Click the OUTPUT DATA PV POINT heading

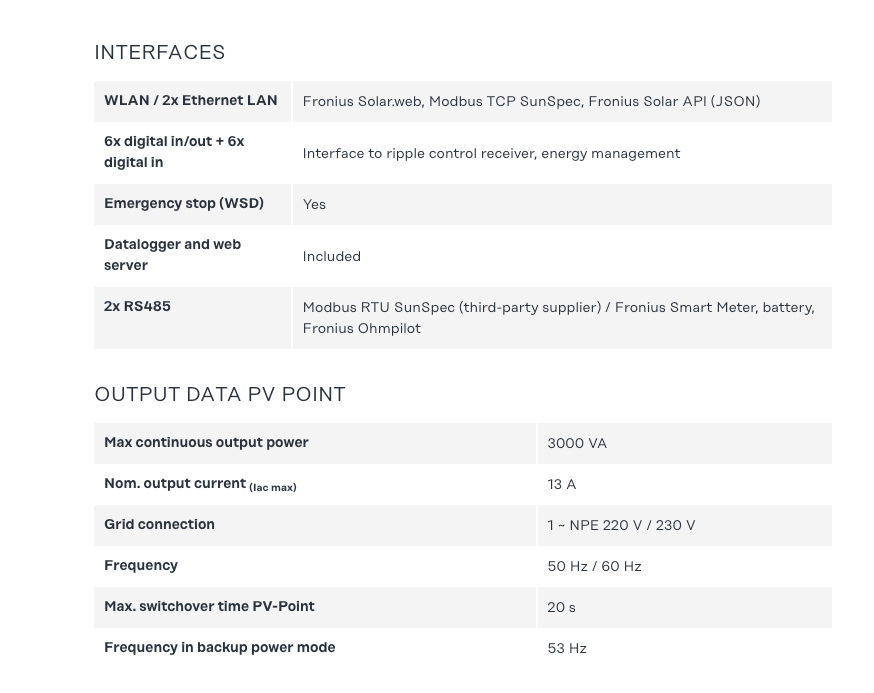click(220, 394)
